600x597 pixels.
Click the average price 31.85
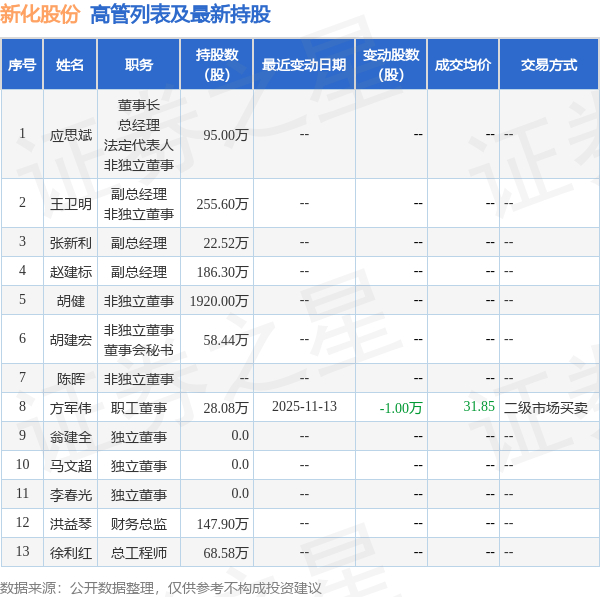[479, 406]
